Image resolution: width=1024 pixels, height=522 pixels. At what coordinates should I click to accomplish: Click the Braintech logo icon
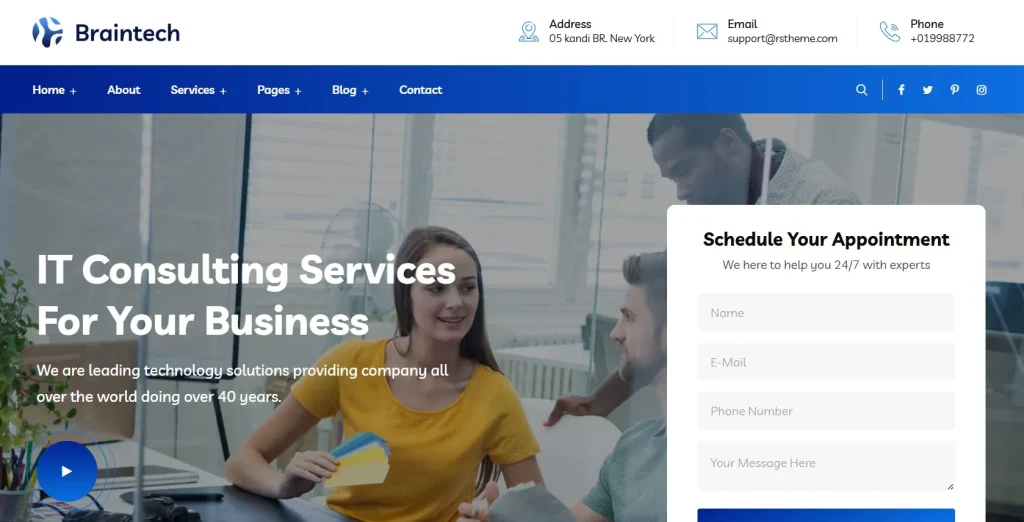[x=48, y=32]
